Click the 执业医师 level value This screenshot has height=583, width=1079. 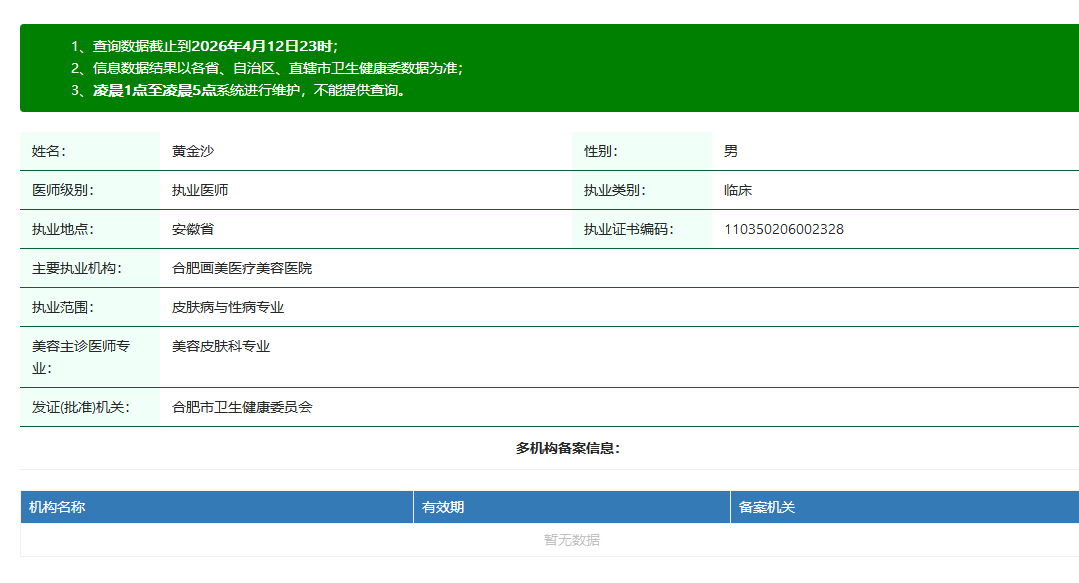point(200,190)
